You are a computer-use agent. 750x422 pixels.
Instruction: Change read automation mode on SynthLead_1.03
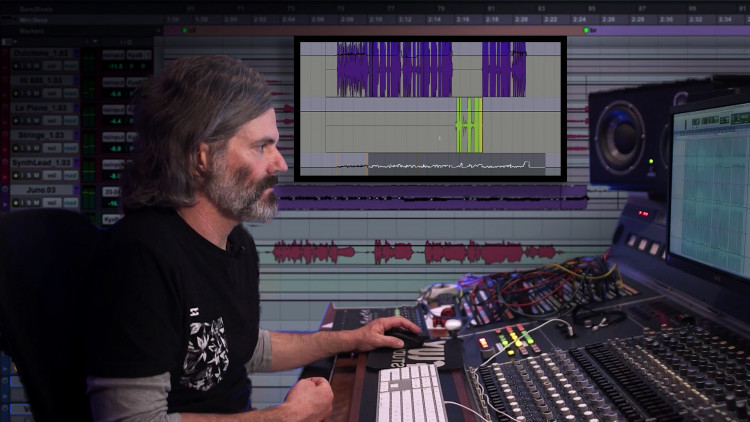click(x=71, y=175)
